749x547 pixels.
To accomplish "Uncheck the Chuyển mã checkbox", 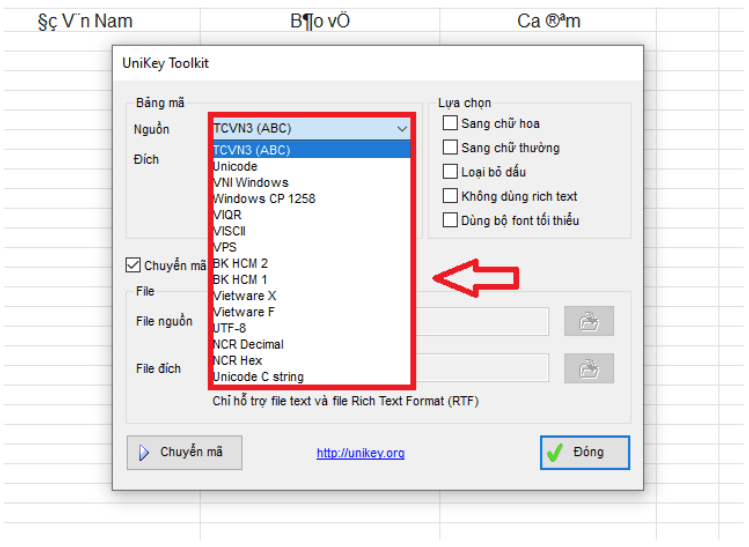I will pos(133,265).
